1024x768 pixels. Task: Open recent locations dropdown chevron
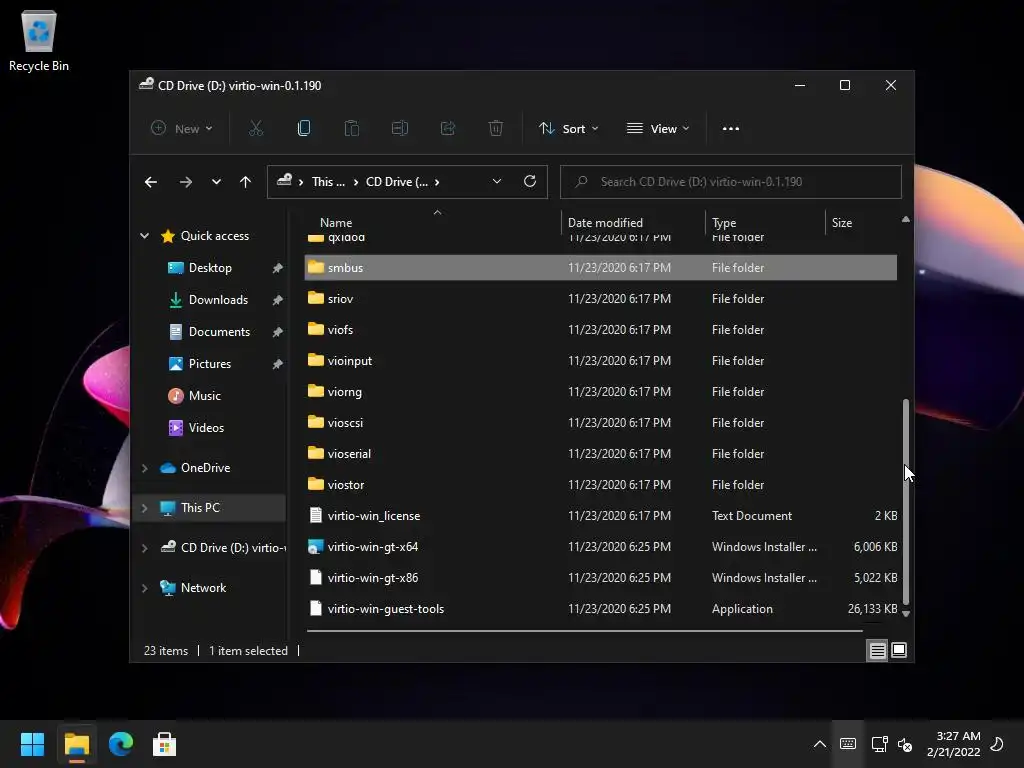pos(216,182)
